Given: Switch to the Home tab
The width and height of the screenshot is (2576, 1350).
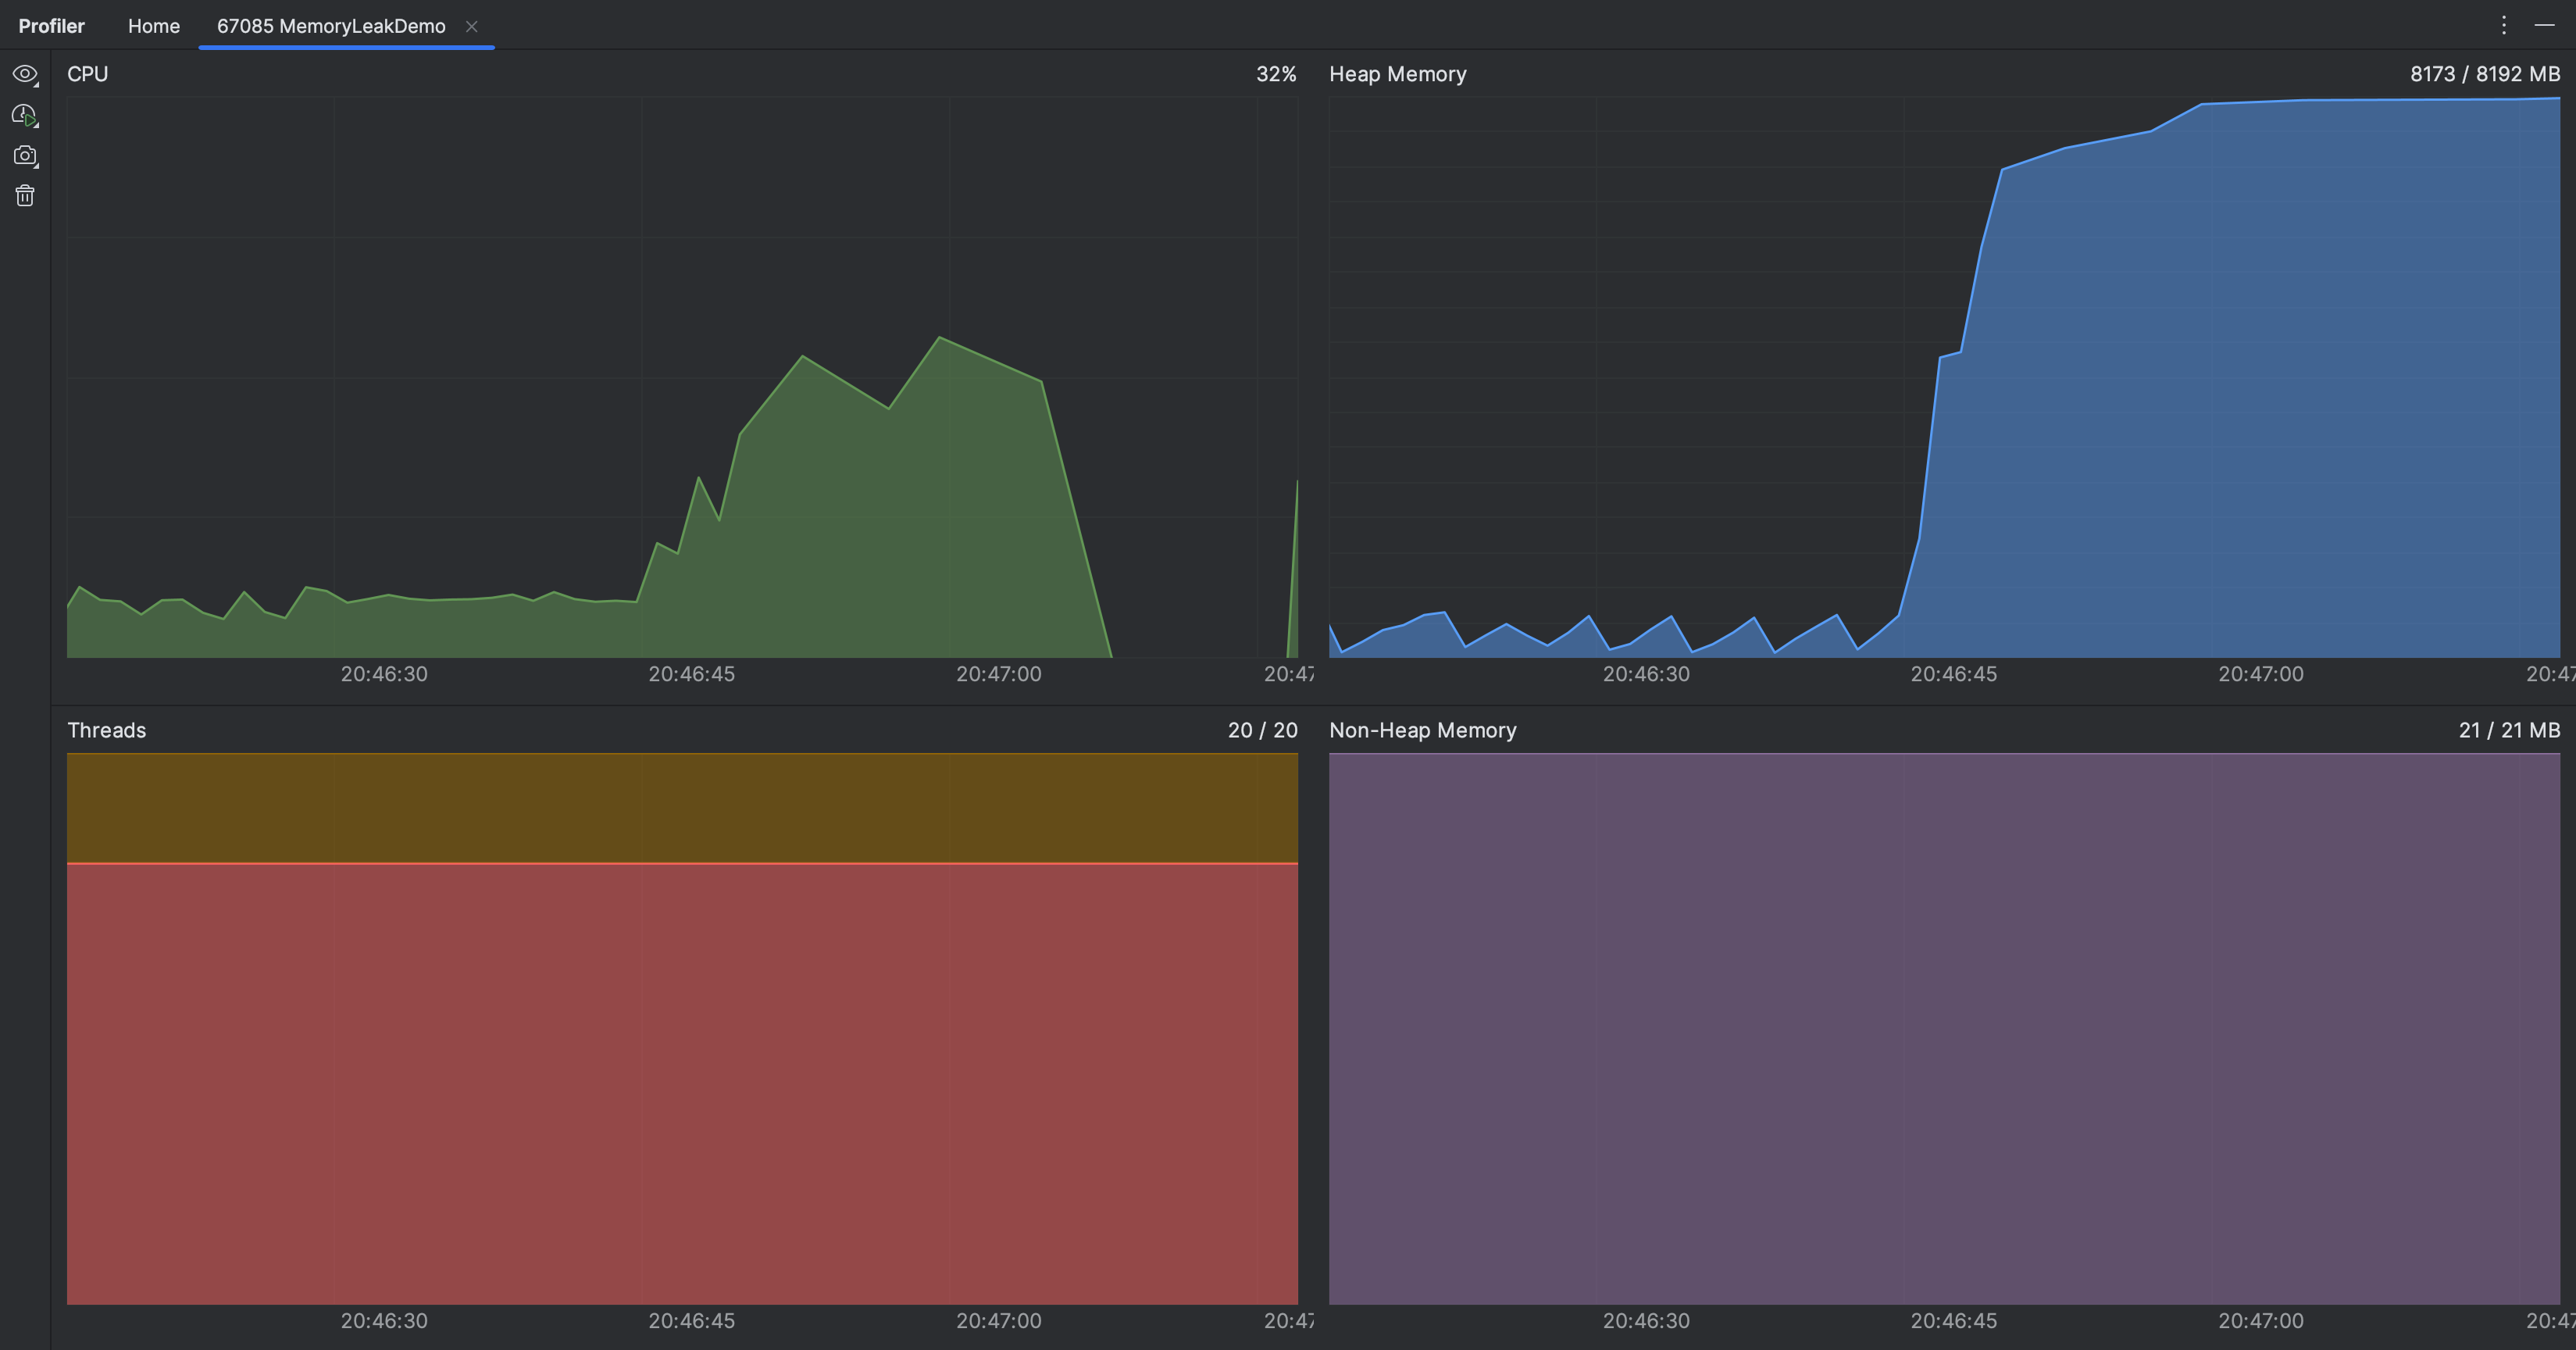Looking at the screenshot, I should tap(153, 25).
